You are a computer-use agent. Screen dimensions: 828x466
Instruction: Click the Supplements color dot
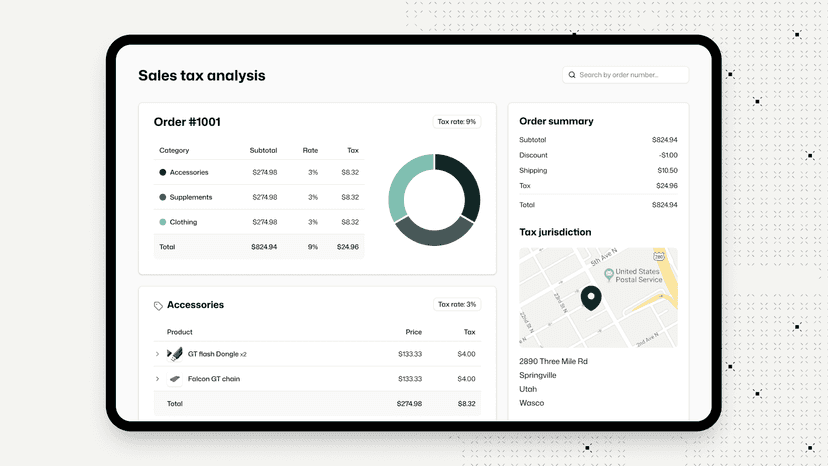pyautogui.click(x=163, y=197)
